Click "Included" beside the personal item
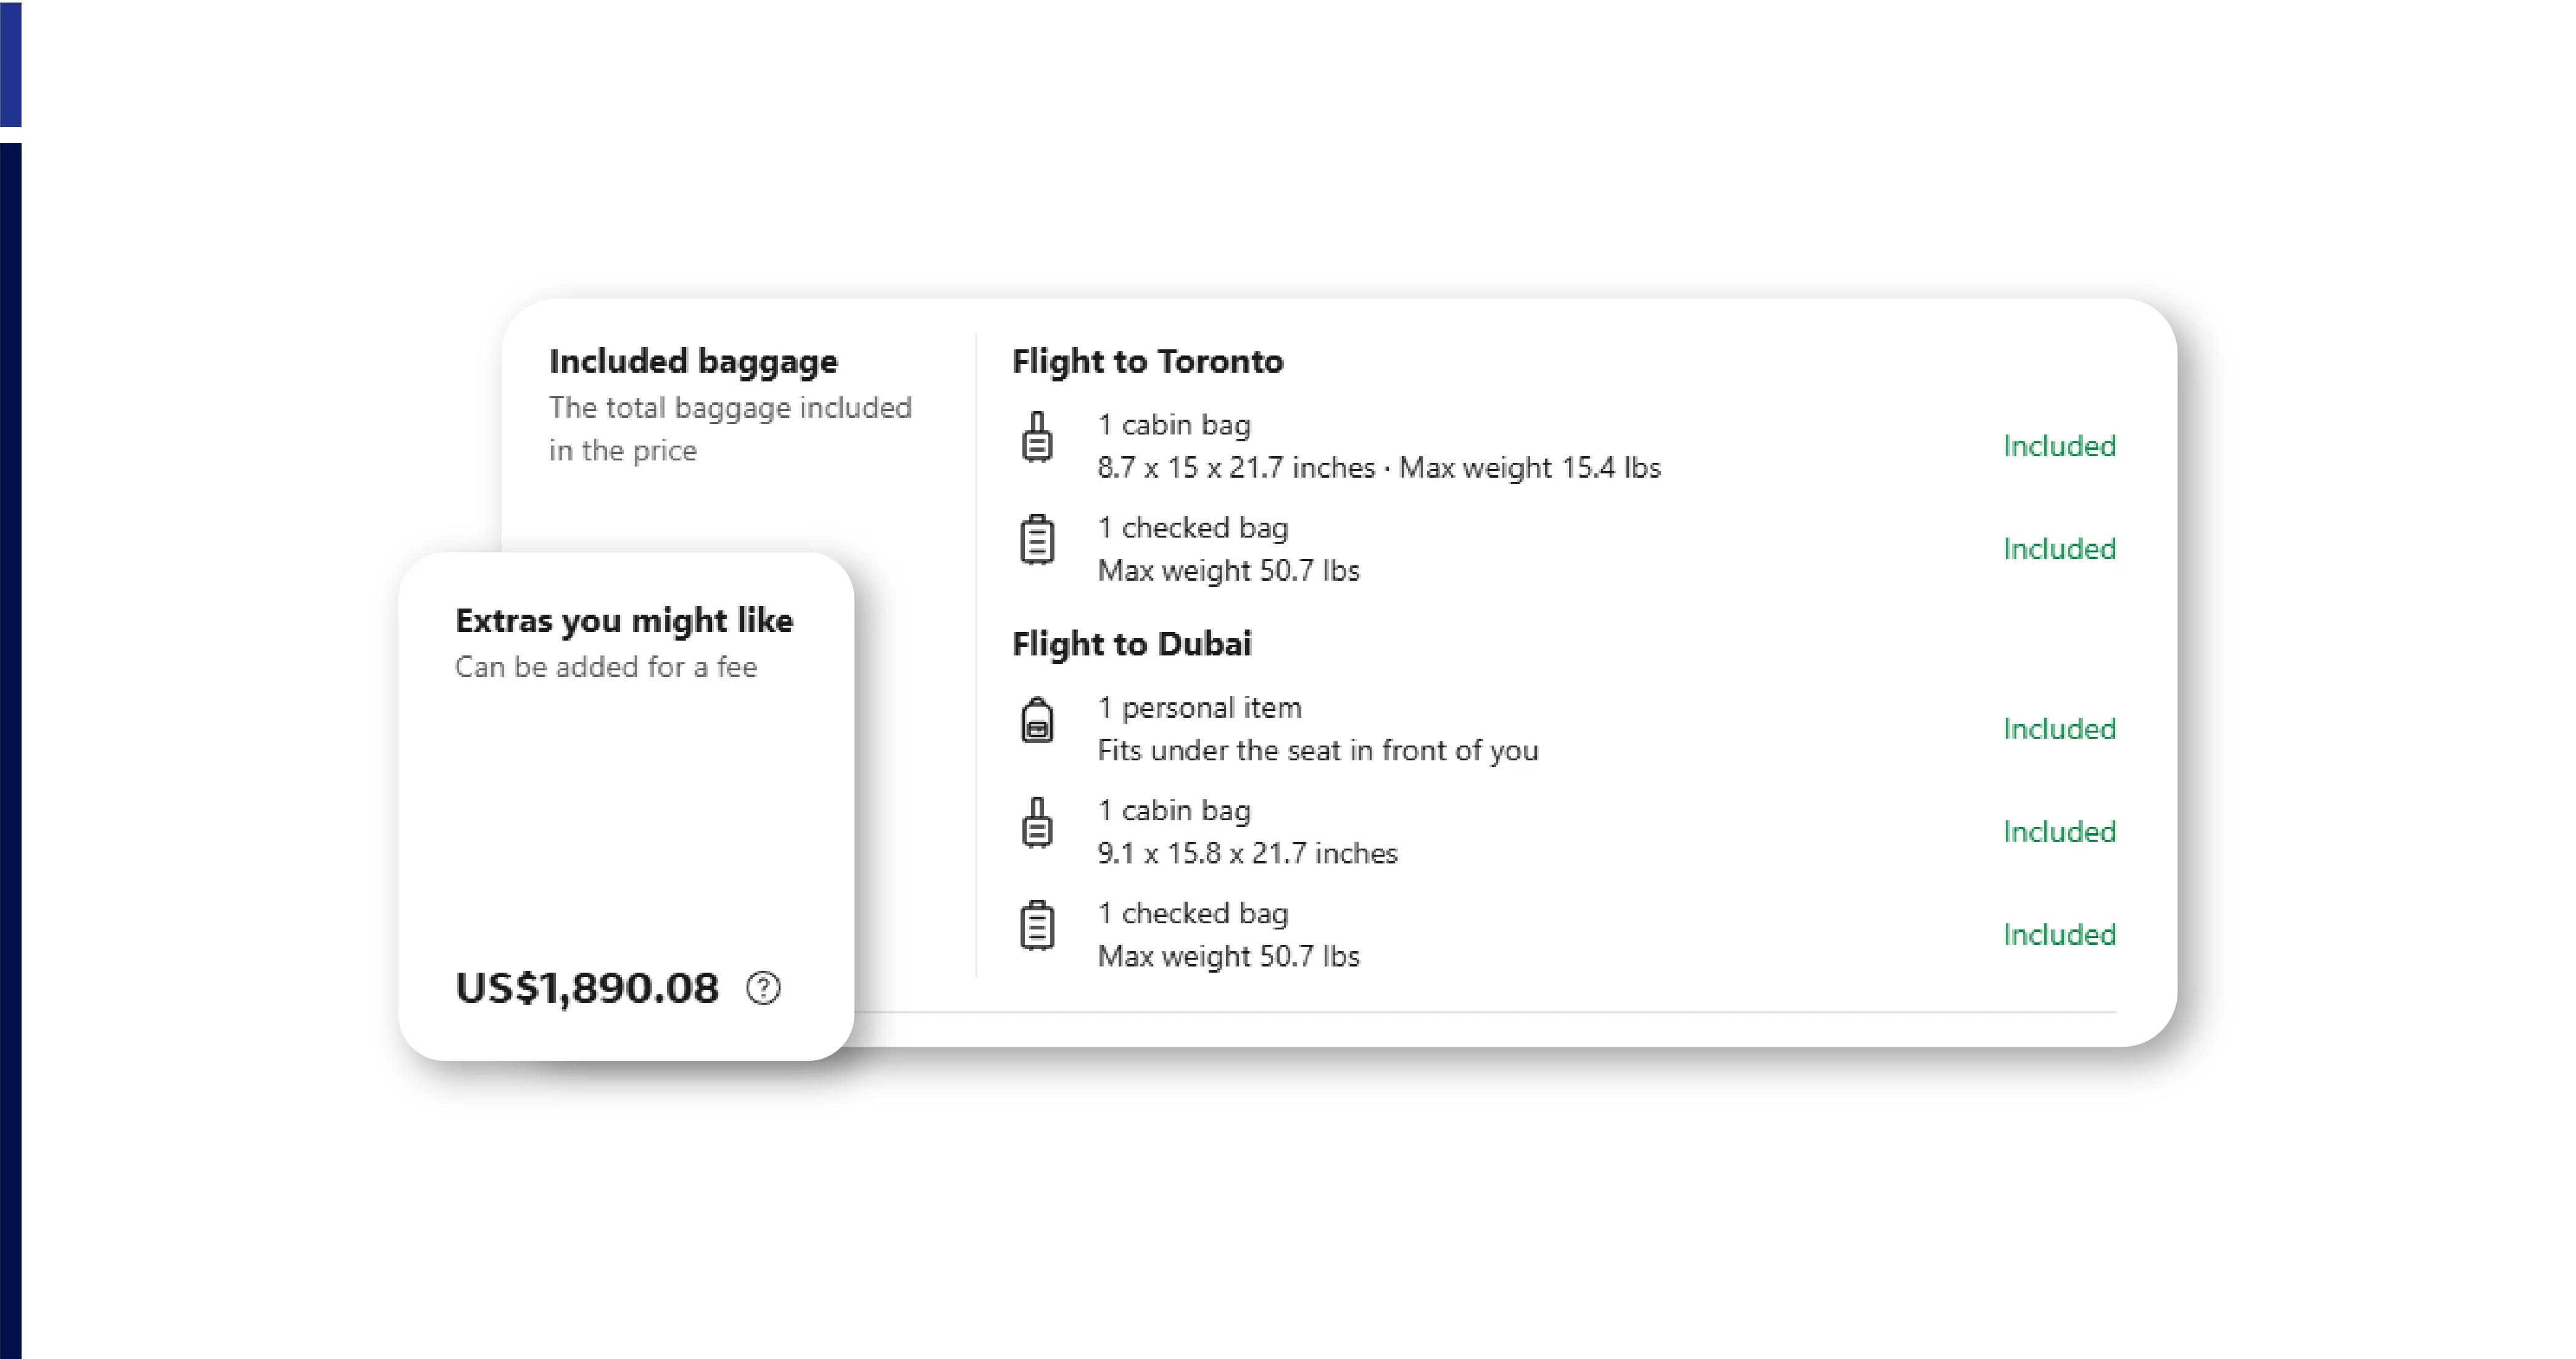Image resolution: width=2576 pixels, height=1359 pixels. tap(2059, 729)
